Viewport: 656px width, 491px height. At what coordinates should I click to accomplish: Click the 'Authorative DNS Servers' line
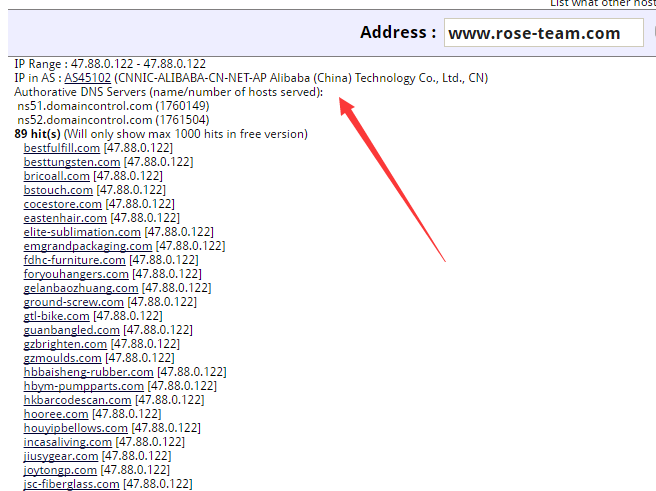(x=169, y=92)
